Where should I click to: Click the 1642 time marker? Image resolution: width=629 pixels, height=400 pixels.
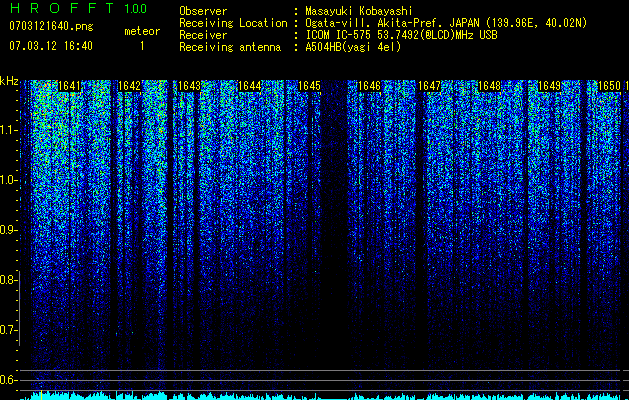pyautogui.click(x=130, y=86)
